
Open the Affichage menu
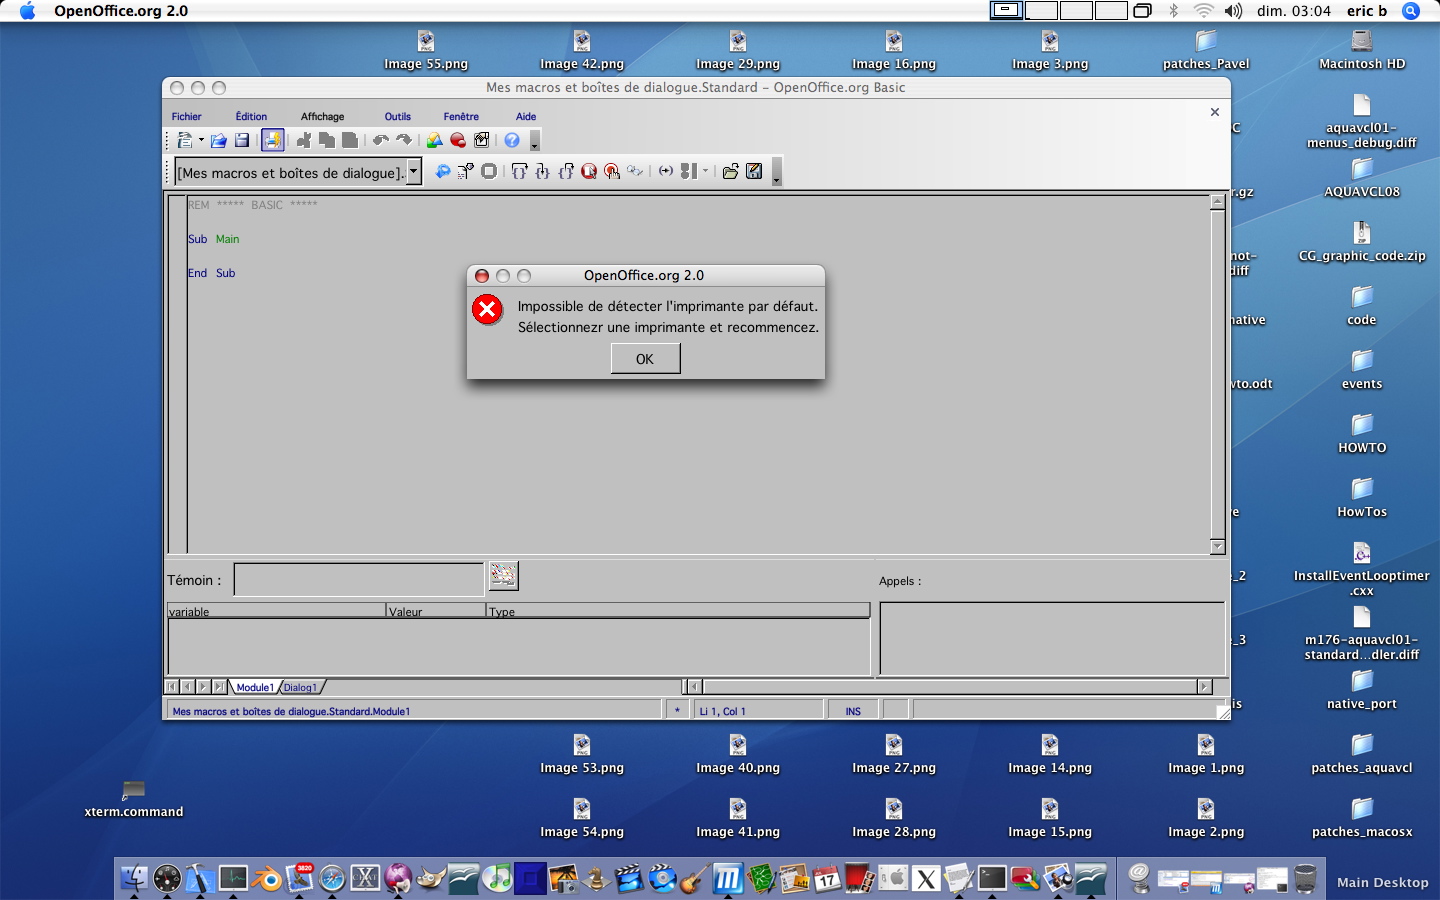tap(322, 117)
